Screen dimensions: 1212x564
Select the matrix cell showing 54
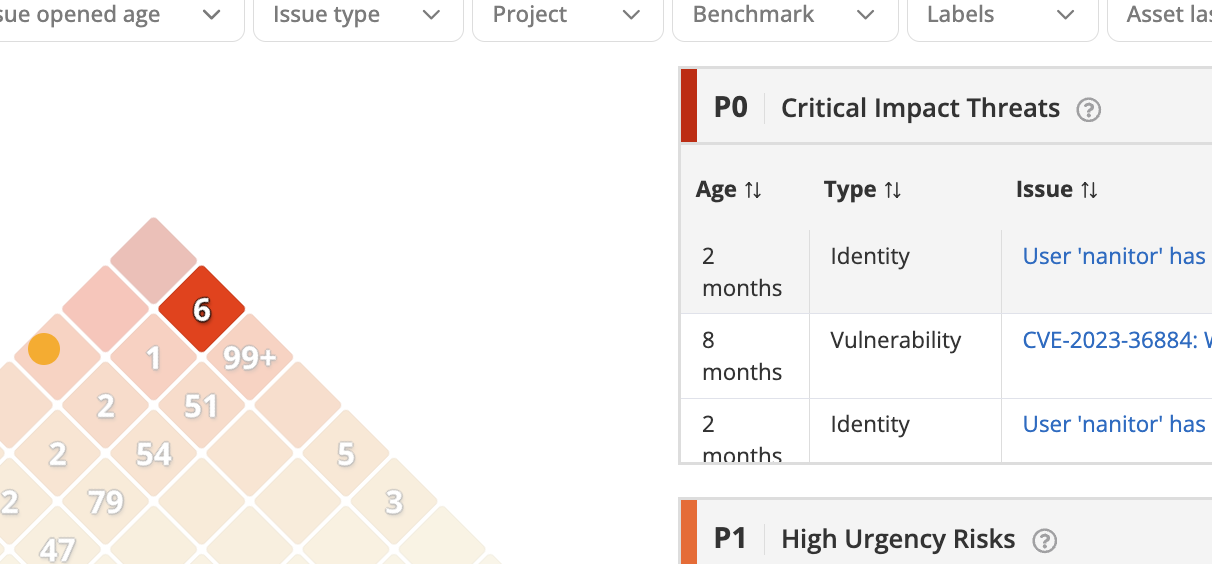click(x=154, y=454)
